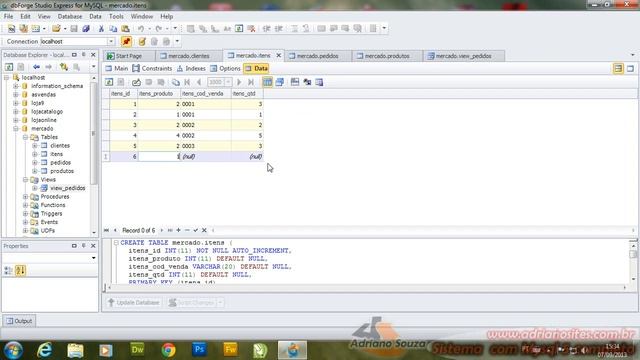Viewport: 640px width, 360px height.
Task: Click the itens_cod_venda cell in row 6
Action: click(x=206, y=156)
